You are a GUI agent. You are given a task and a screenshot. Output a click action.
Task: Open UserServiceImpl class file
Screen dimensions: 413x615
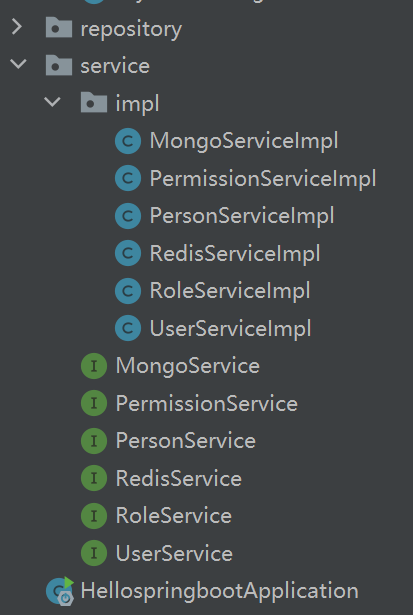coord(230,329)
